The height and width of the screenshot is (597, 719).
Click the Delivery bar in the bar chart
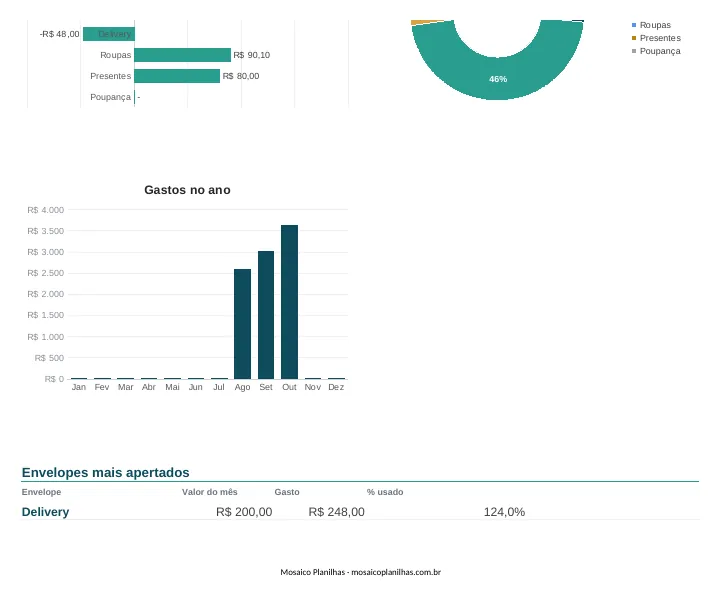pos(109,34)
